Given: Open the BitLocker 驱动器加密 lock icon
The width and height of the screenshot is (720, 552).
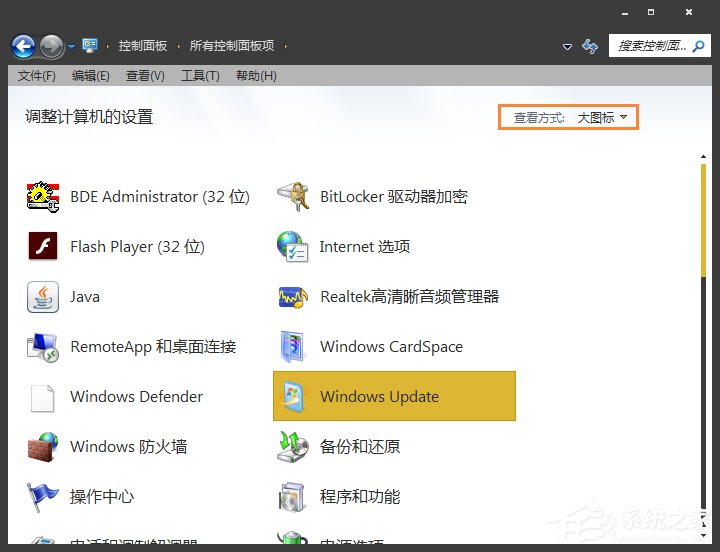Looking at the screenshot, I should pyautogui.click(x=293, y=197).
